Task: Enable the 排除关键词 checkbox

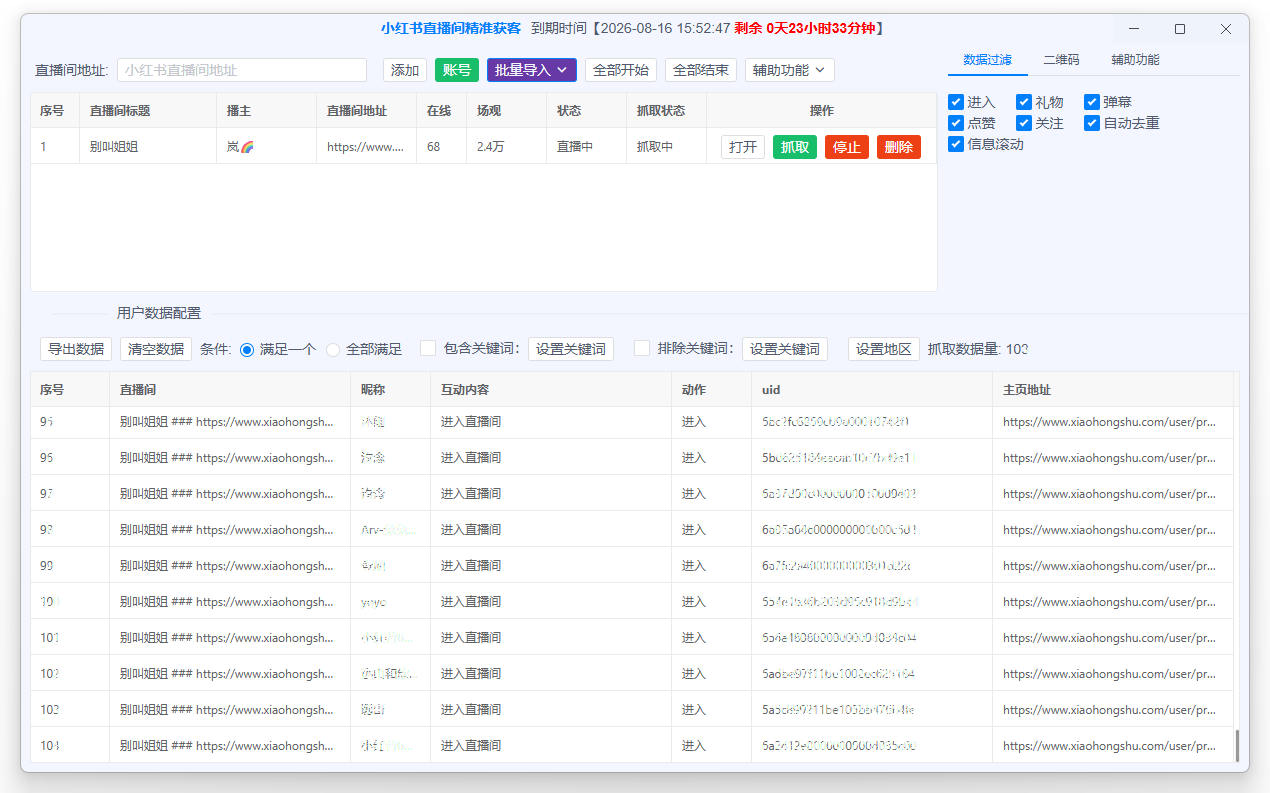Action: (x=642, y=348)
